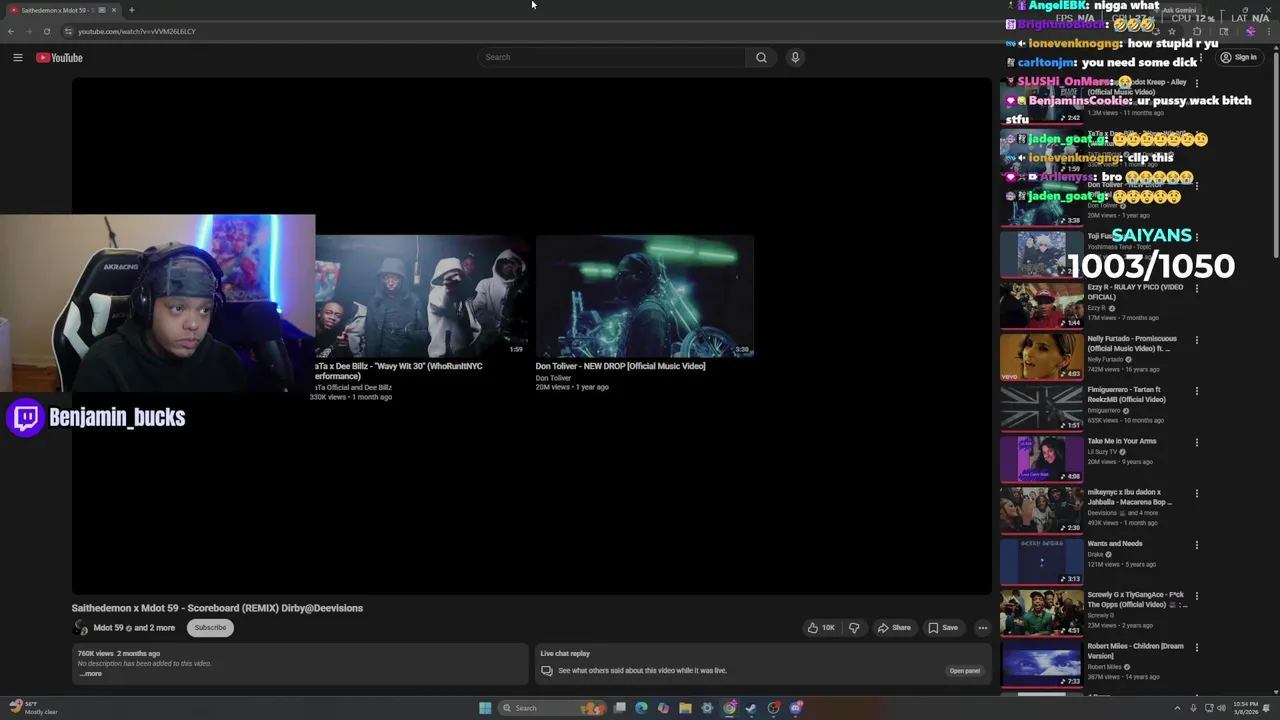Click the Windows taskbar search box
1280x720 pixels.
click(x=553, y=708)
